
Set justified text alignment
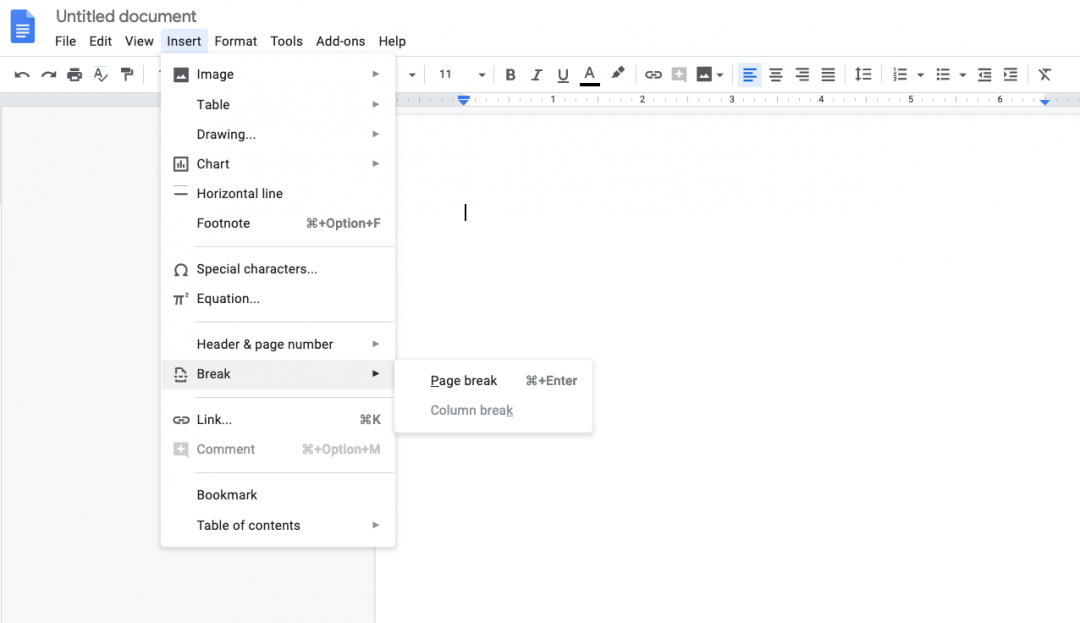(828, 74)
